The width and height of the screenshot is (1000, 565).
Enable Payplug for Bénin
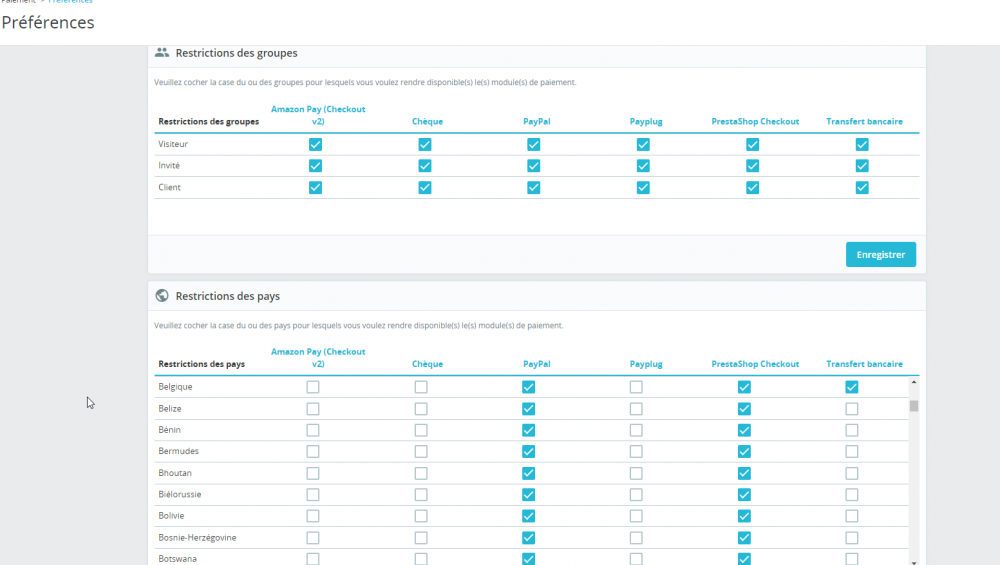(636, 430)
